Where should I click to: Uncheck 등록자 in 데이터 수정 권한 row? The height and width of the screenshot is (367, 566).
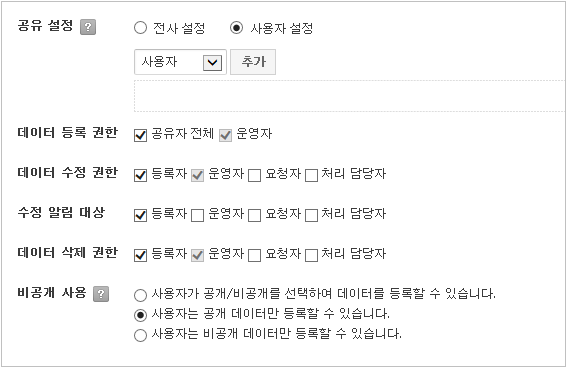click(140, 175)
